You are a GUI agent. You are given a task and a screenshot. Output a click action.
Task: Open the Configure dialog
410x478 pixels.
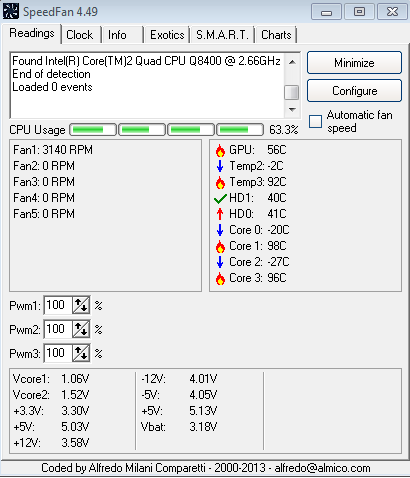point(354,91)
